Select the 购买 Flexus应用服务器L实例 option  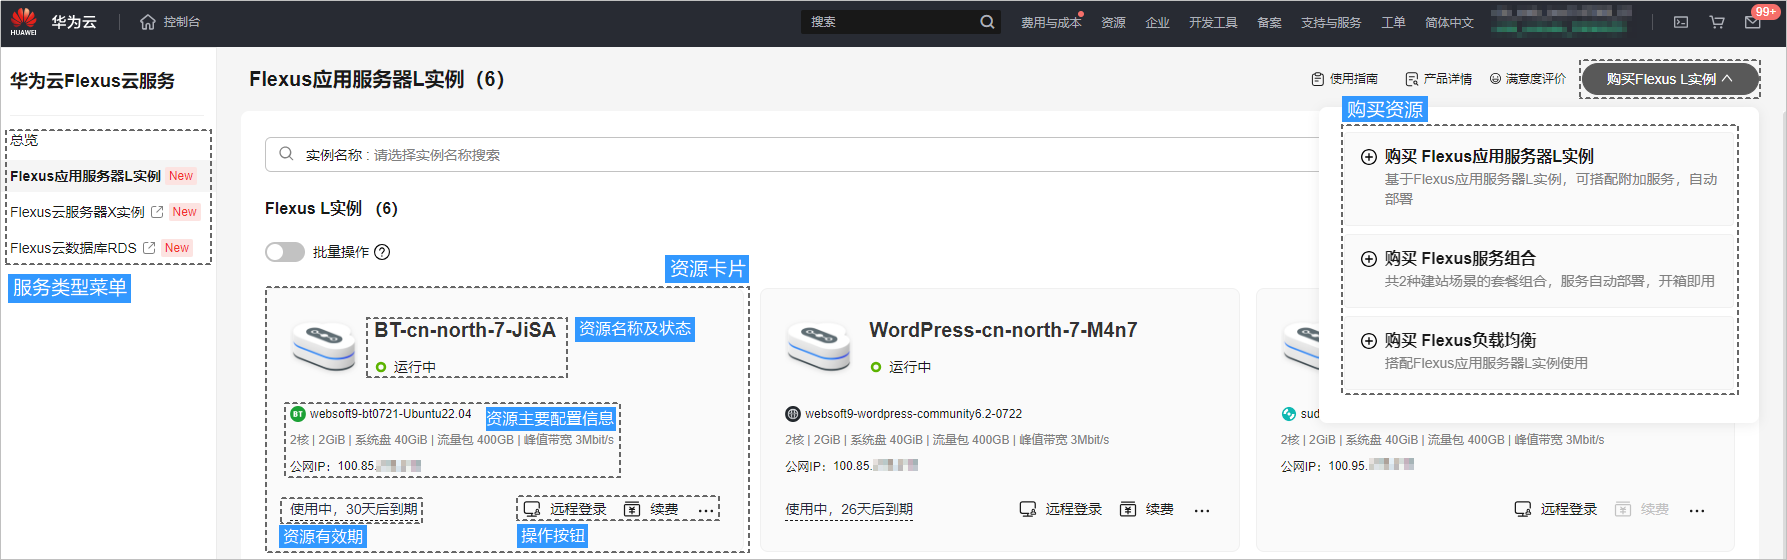click(1539, 178)
